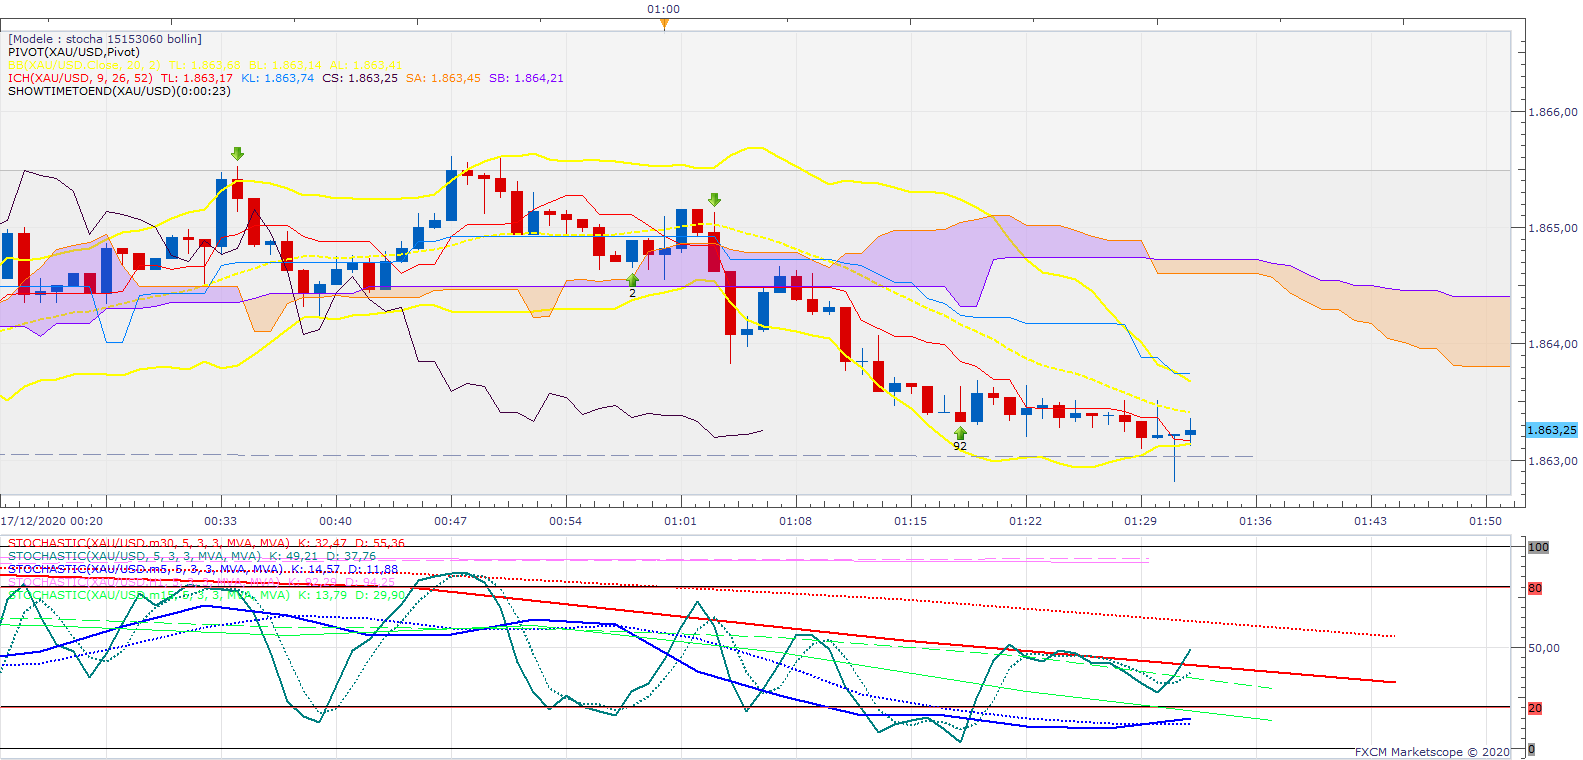Viewport: 1583px width, 760px height.
Task: Click the red stochastic level tag 80
Action: (x=1535, y=588)
